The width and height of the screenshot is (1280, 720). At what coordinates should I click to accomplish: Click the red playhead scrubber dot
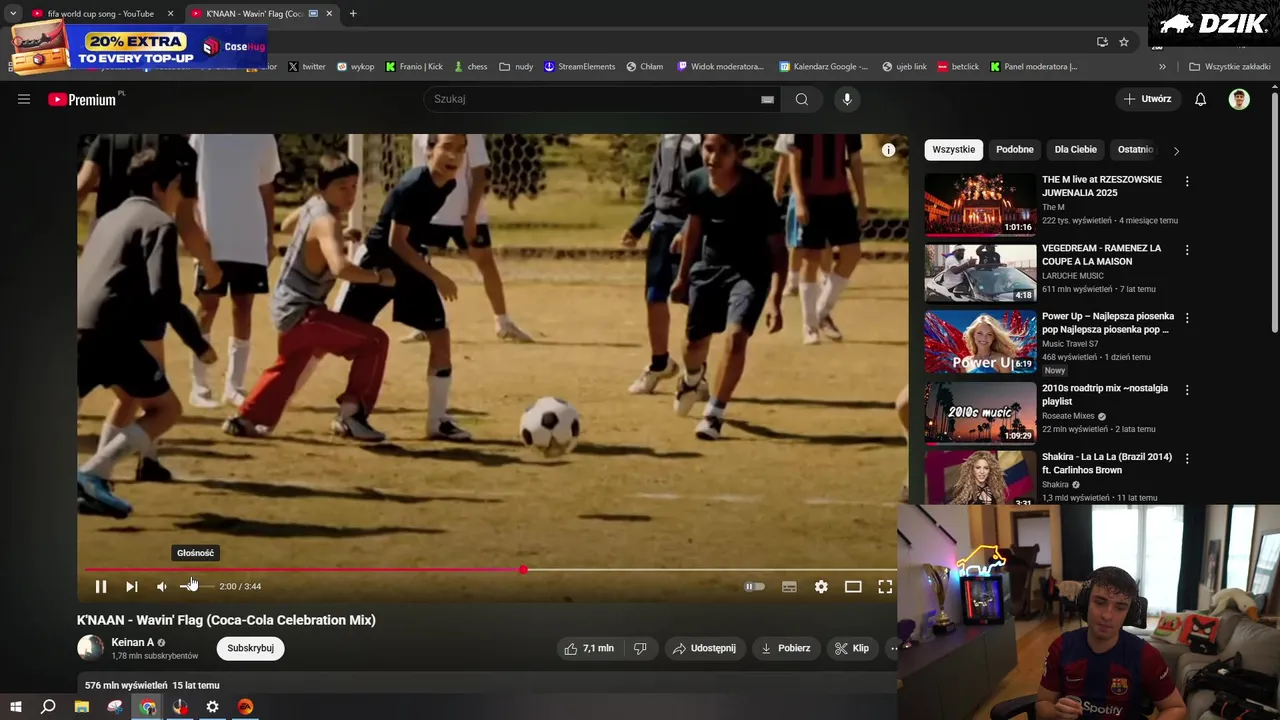click(523, 570)
